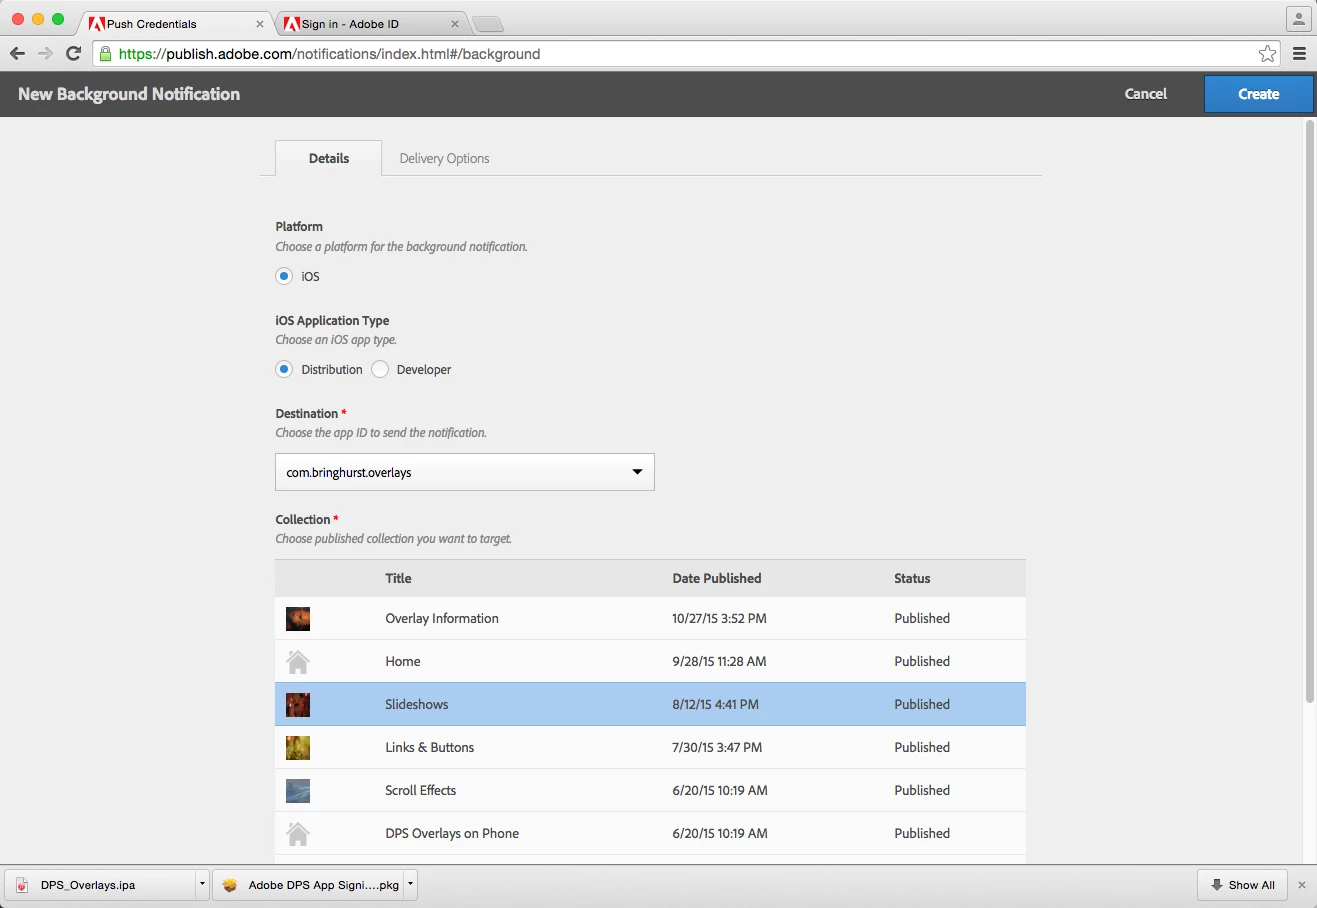Click date 8/12/15 4:41 PM
Viewport: 1317px width, 908px height.
(x=716, y=705)
